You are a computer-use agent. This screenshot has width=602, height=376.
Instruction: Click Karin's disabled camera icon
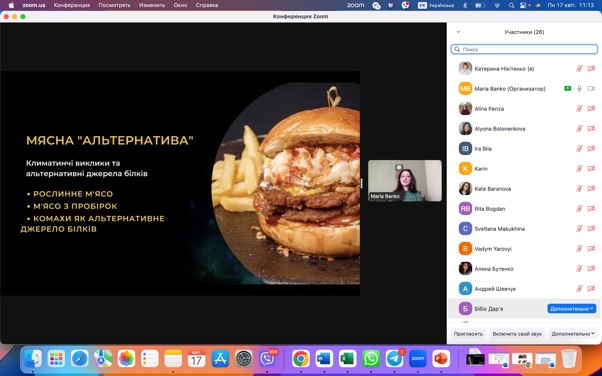pyautogui.click(x=591, y=169)
